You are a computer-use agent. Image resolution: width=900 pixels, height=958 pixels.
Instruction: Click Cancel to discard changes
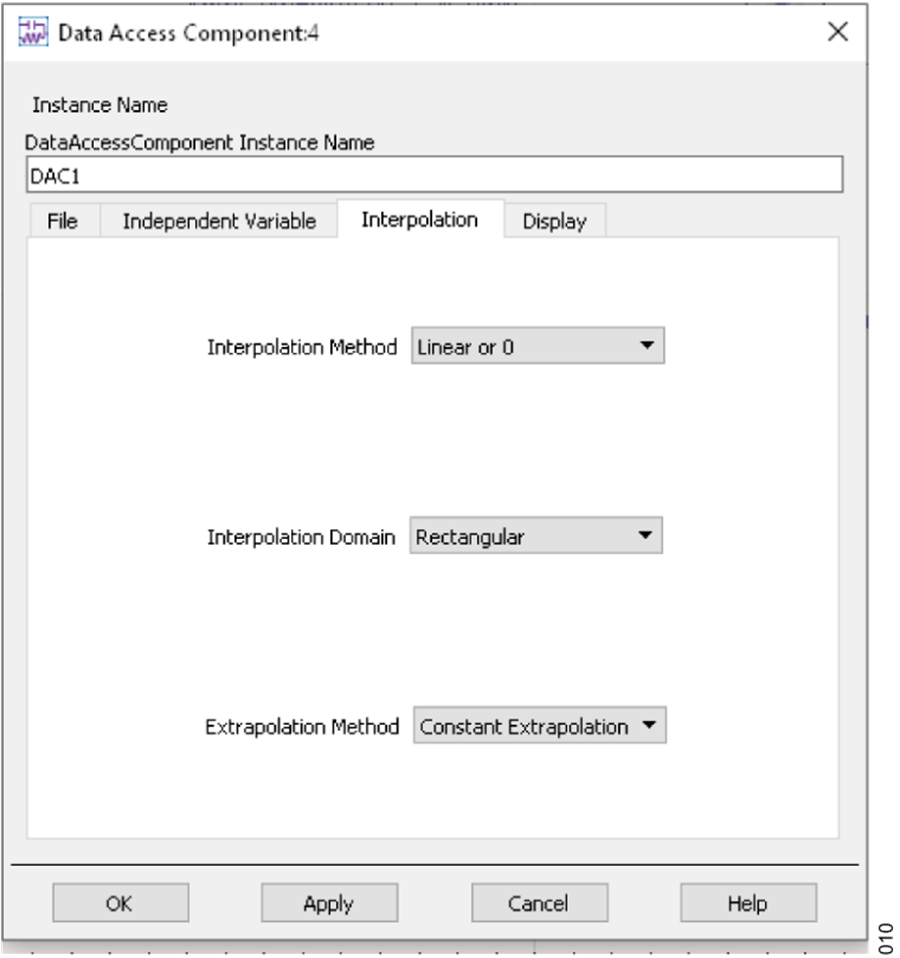point(539,903)
